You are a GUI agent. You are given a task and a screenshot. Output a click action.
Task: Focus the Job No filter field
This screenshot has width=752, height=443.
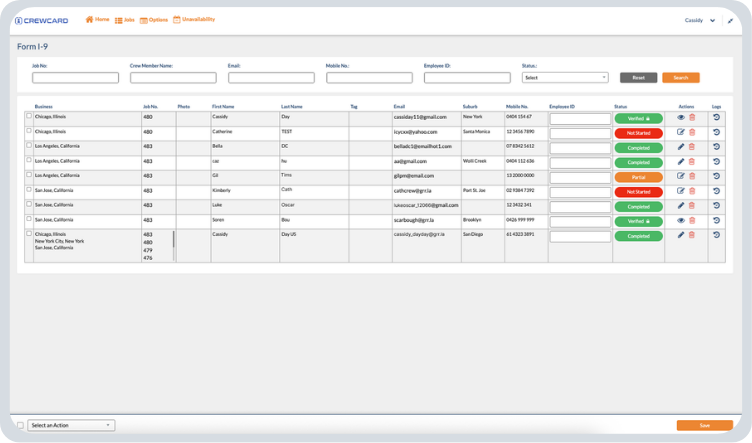pos(75,78)
